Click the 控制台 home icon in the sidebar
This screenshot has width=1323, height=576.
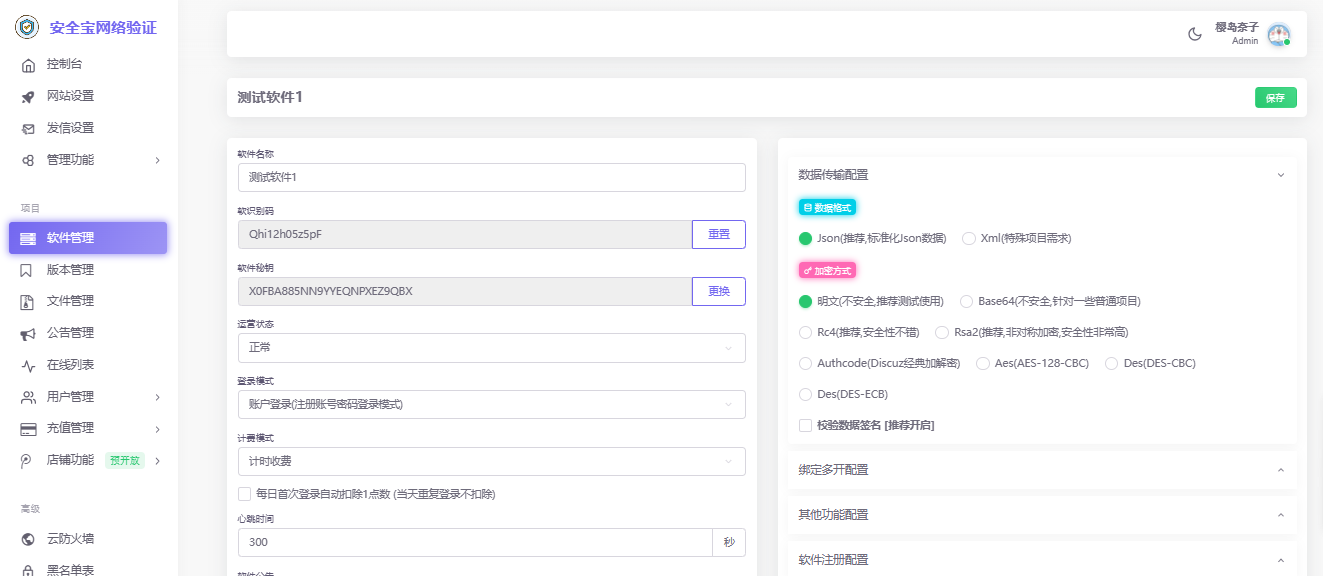point(28,65)
